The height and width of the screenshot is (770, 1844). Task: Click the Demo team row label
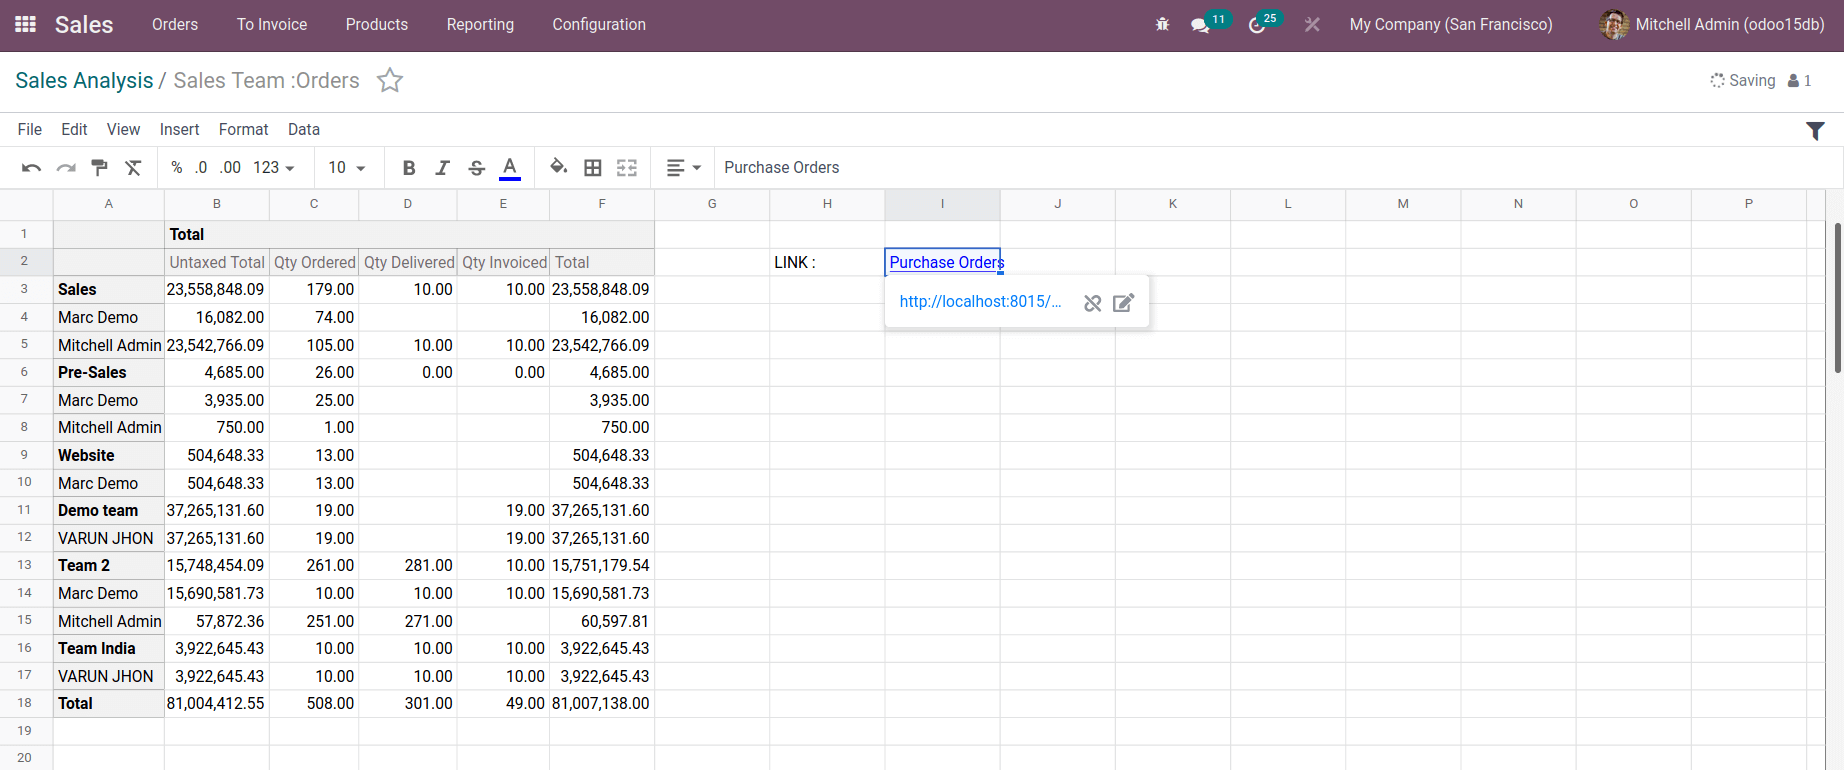click(109, 510)
